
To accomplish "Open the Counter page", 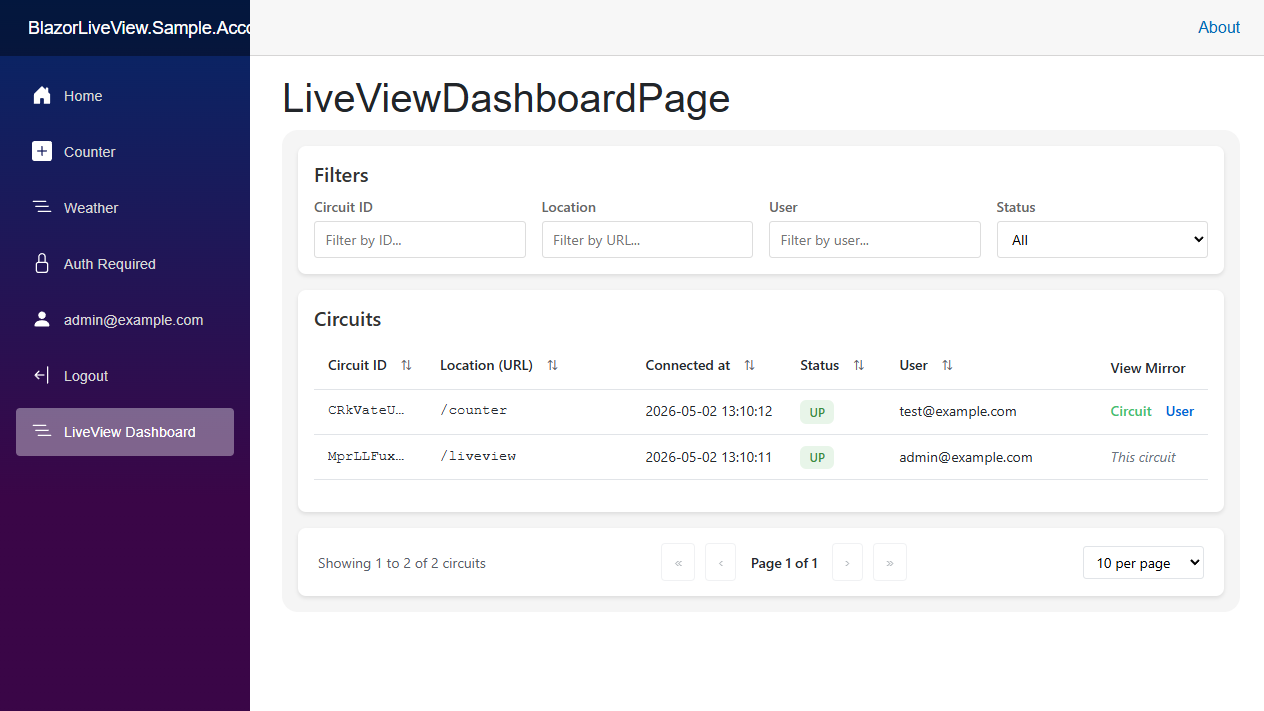I will click(x=125, y=152).
